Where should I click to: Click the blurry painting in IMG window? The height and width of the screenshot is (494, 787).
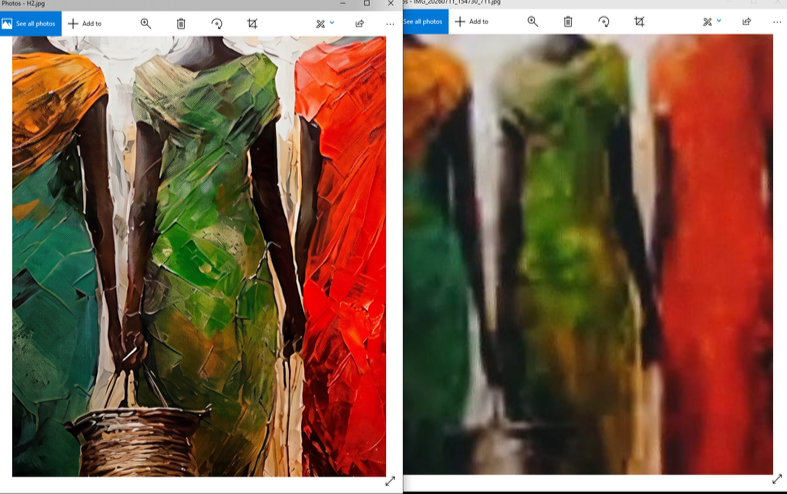(588, 254)
